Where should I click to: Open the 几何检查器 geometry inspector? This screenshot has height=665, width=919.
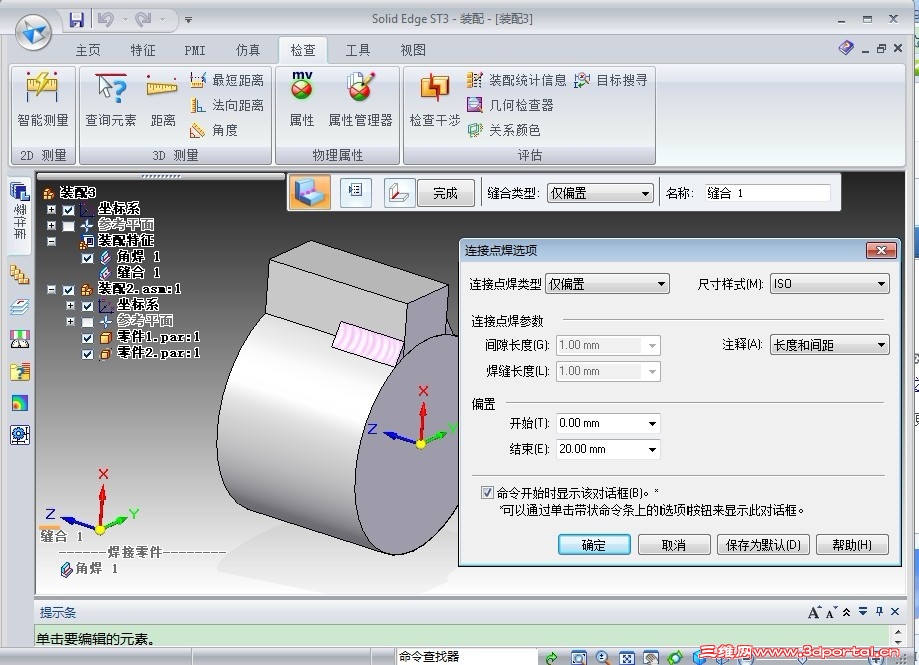click(510, 105)
